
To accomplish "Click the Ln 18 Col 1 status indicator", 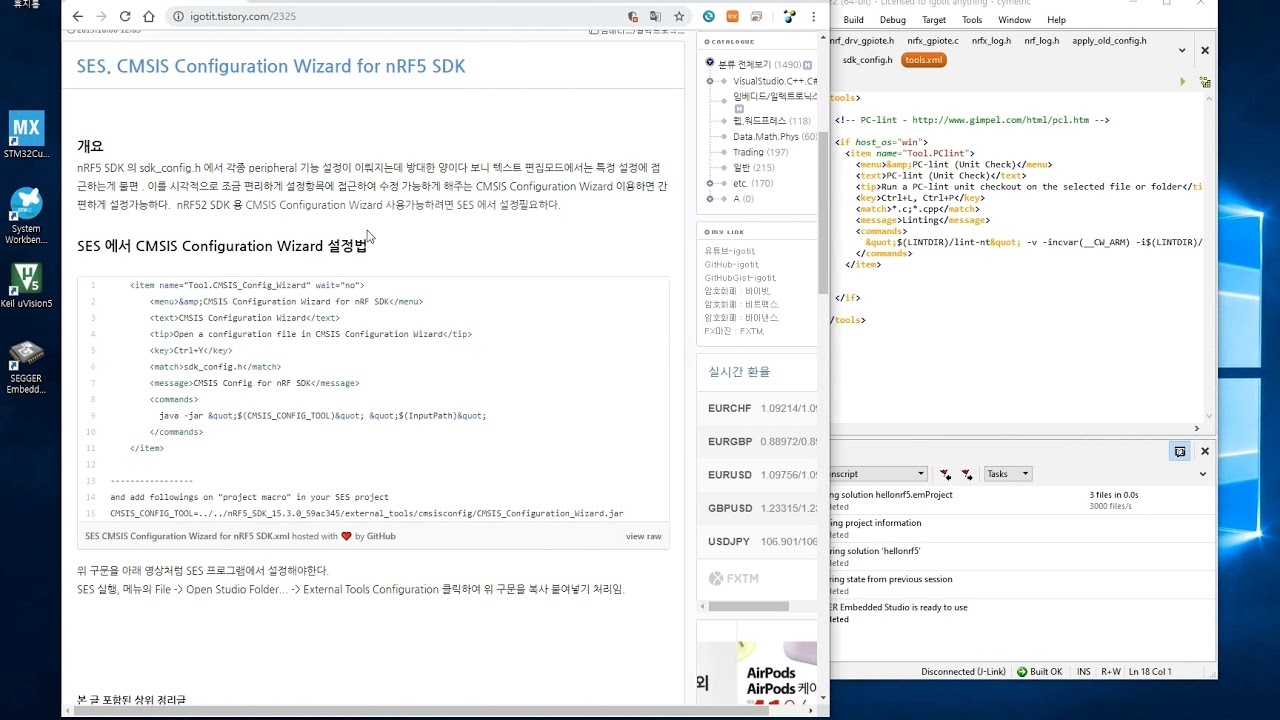I will (x=1149, y=672).
